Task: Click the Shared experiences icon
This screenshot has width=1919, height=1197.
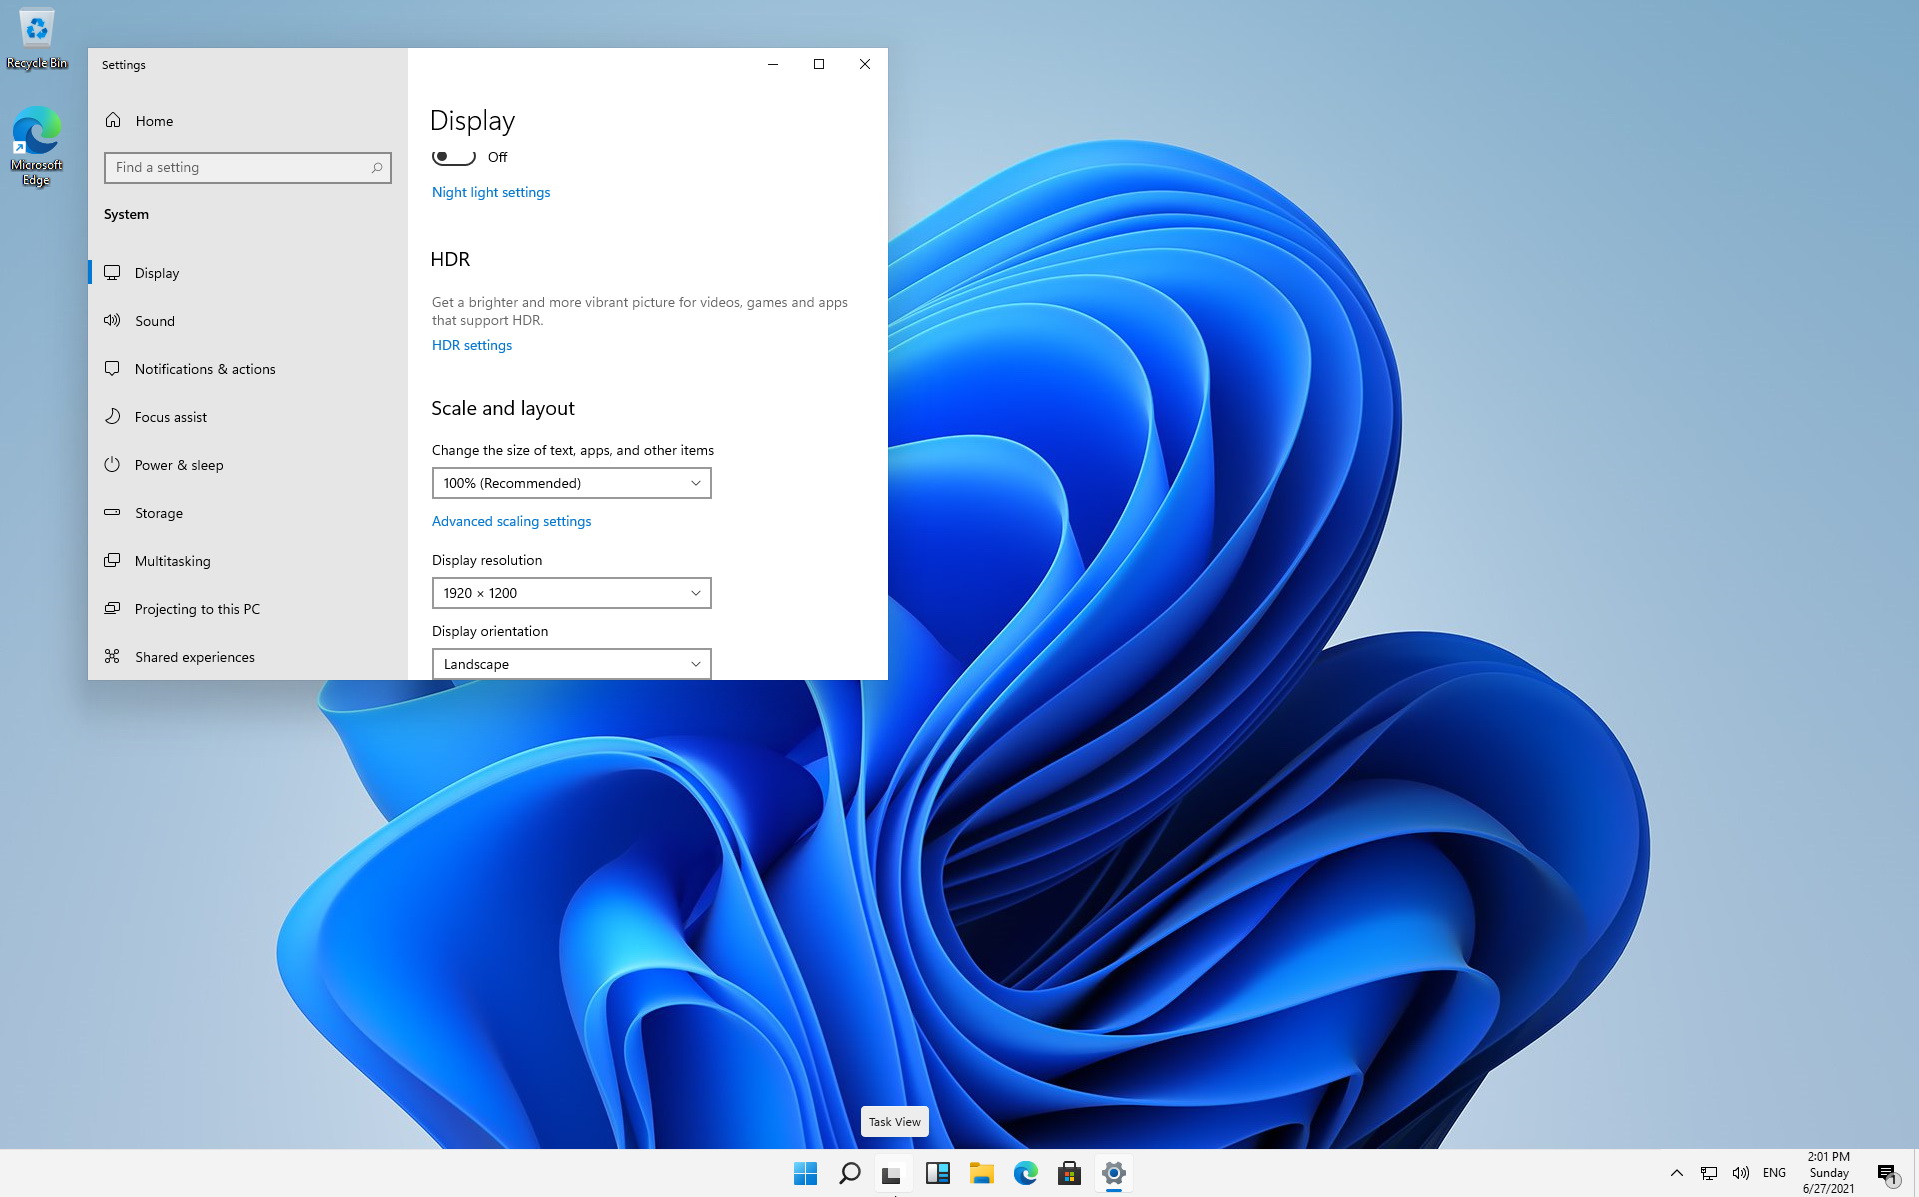Action: pos(113,657)
